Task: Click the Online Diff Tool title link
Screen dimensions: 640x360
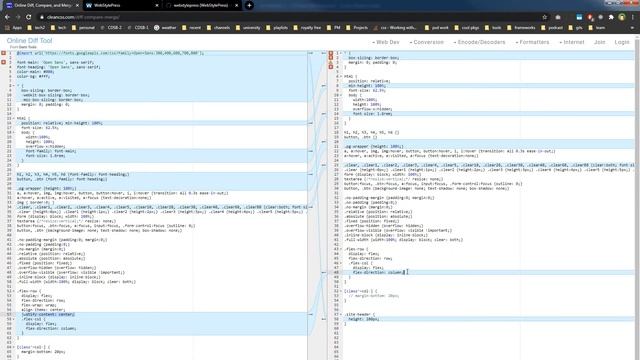Action: 29,40
